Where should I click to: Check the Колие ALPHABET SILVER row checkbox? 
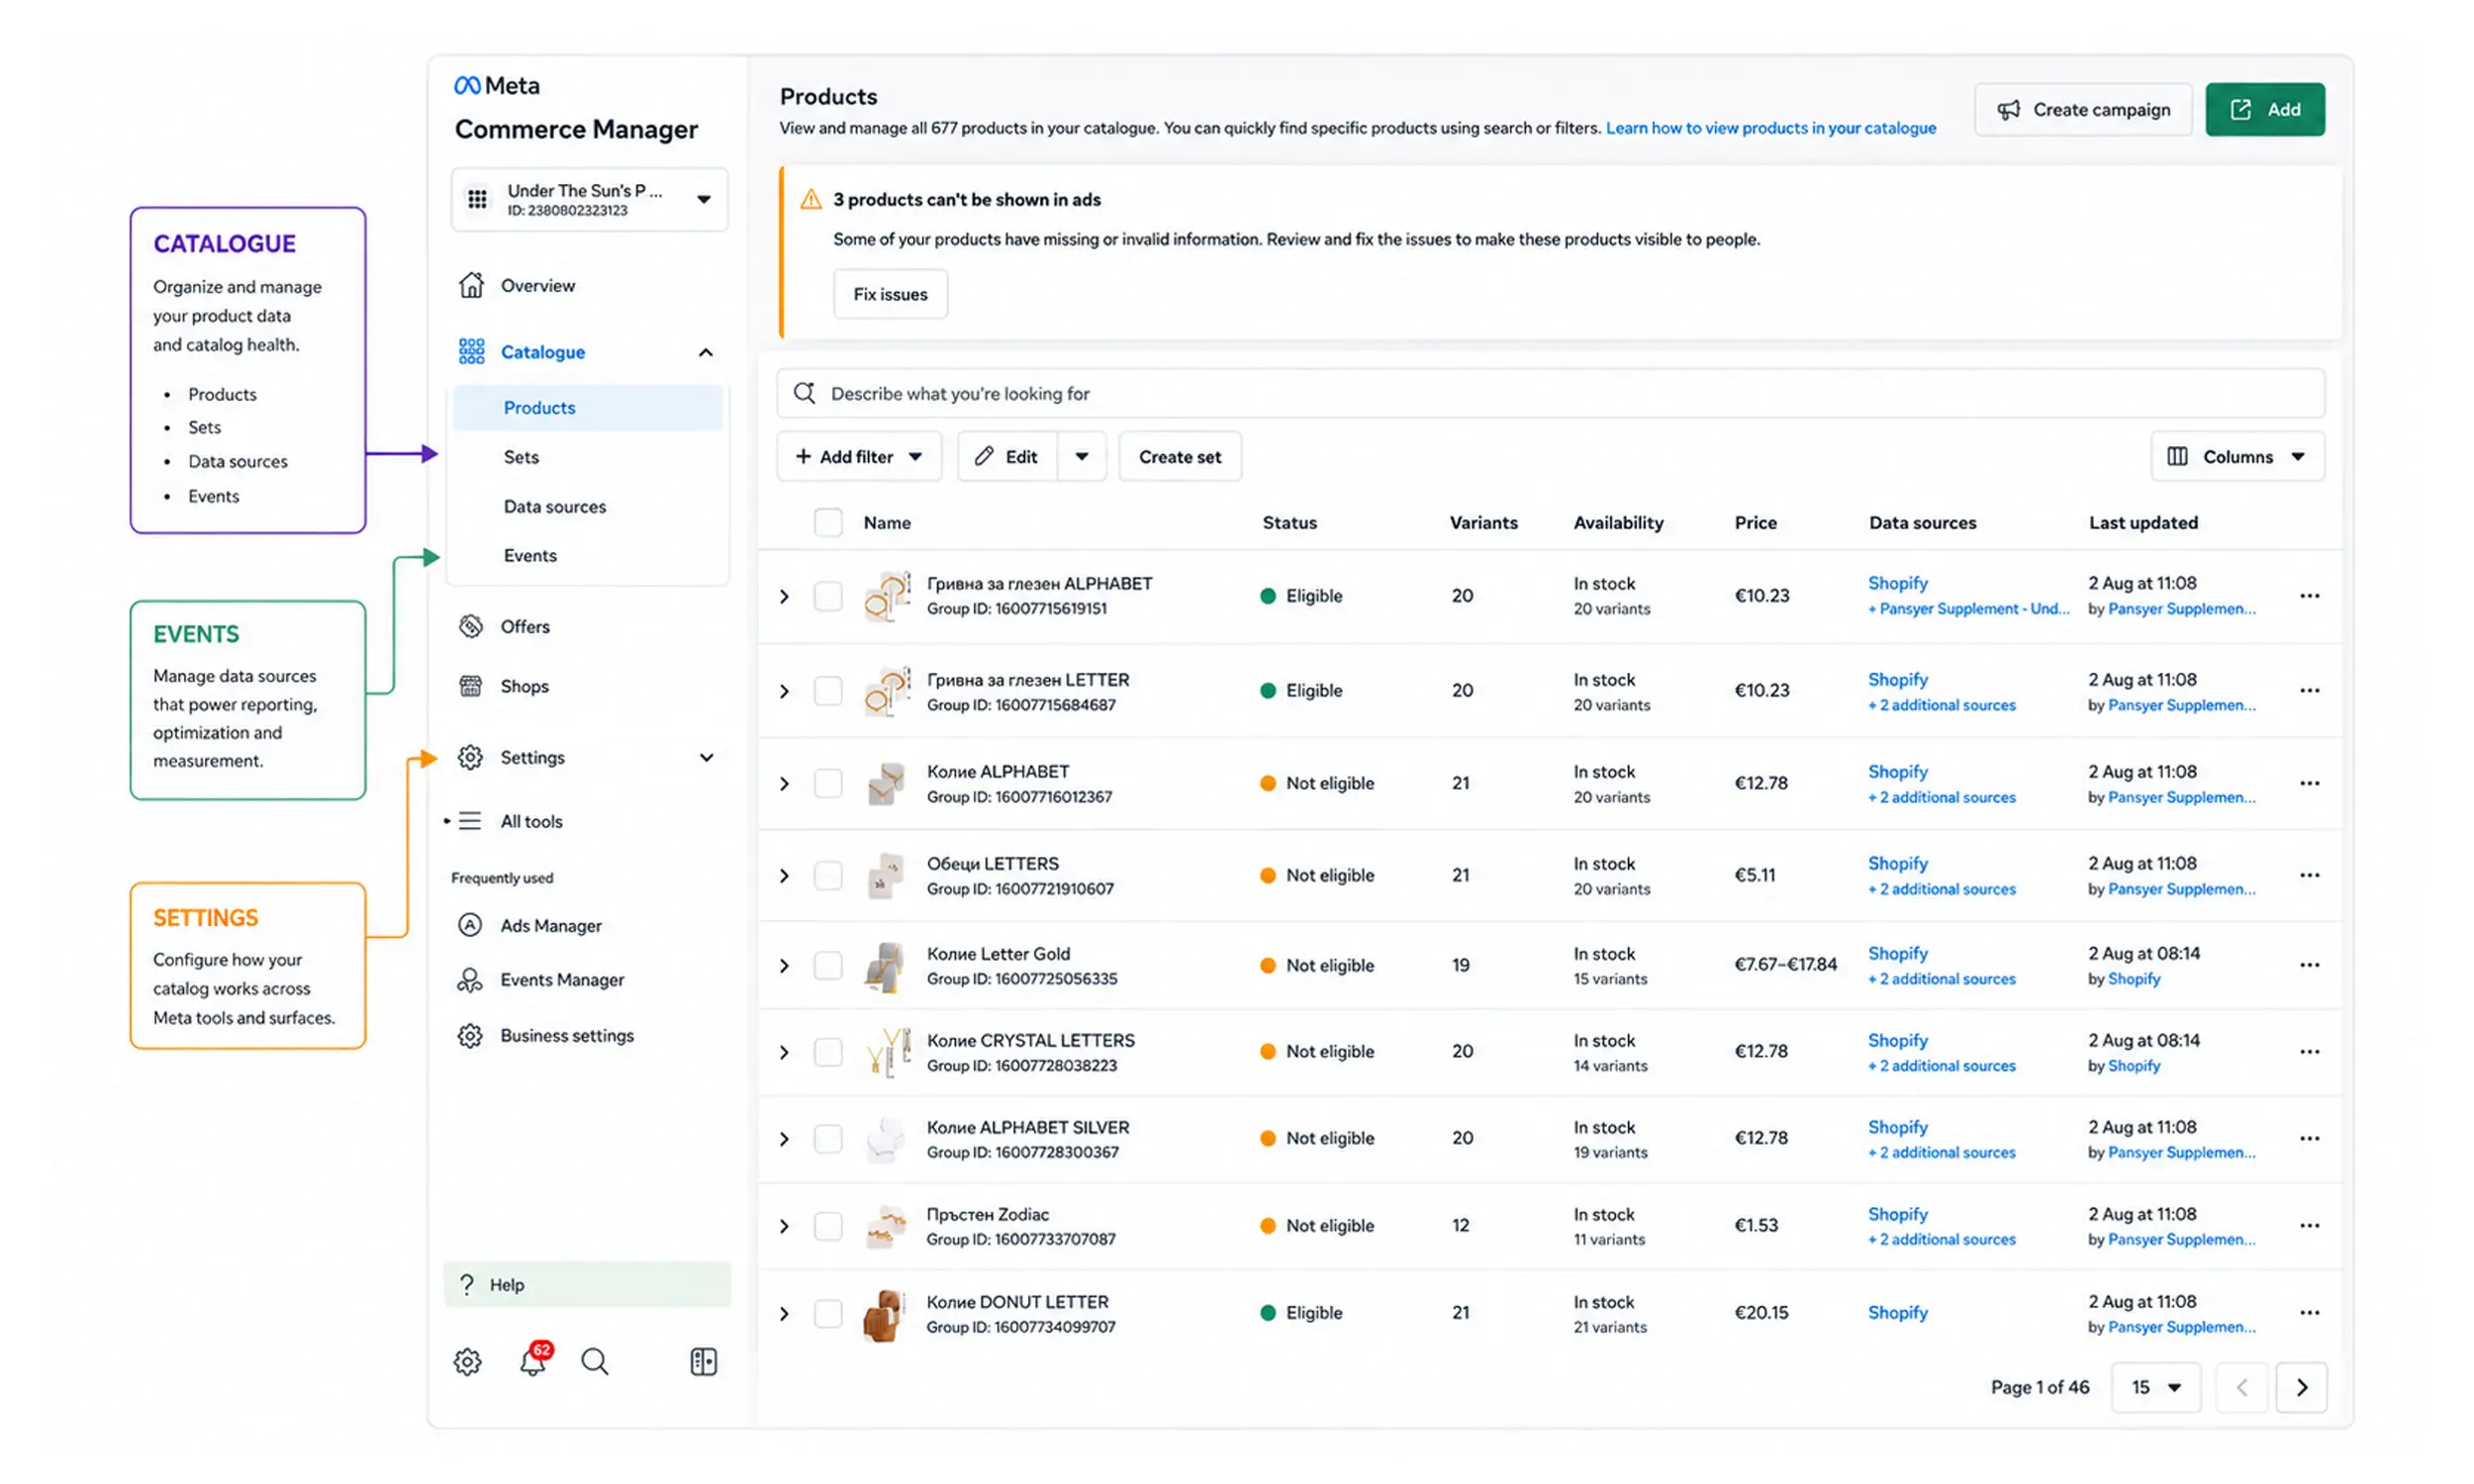click(828, 1139)
